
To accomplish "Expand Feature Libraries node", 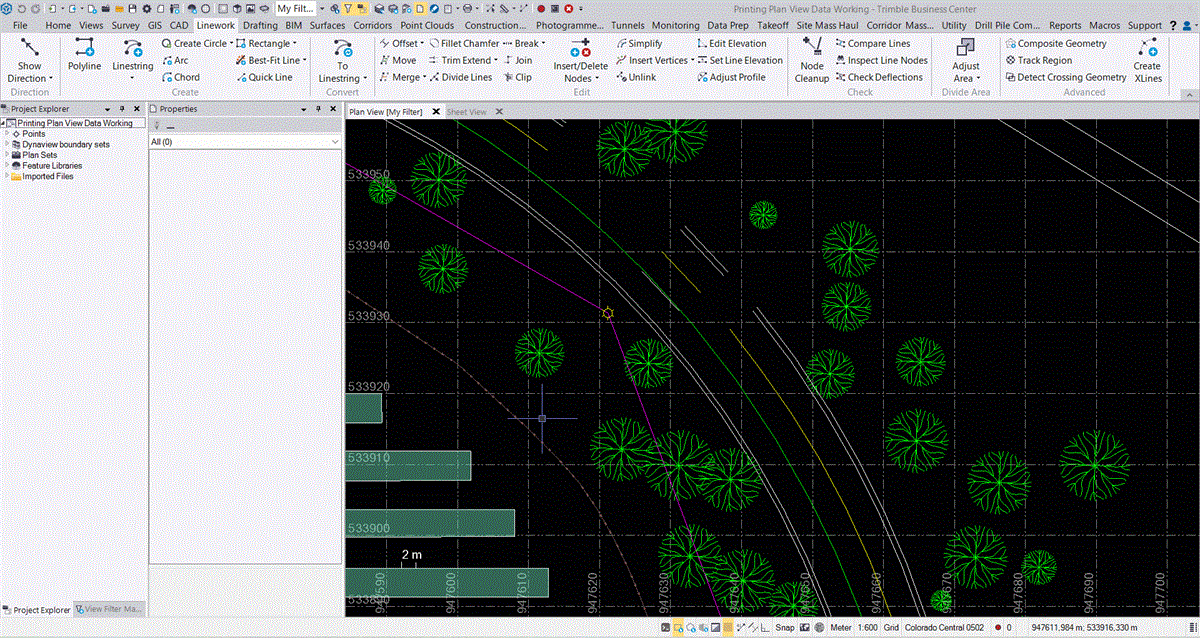I will point(7,166).
